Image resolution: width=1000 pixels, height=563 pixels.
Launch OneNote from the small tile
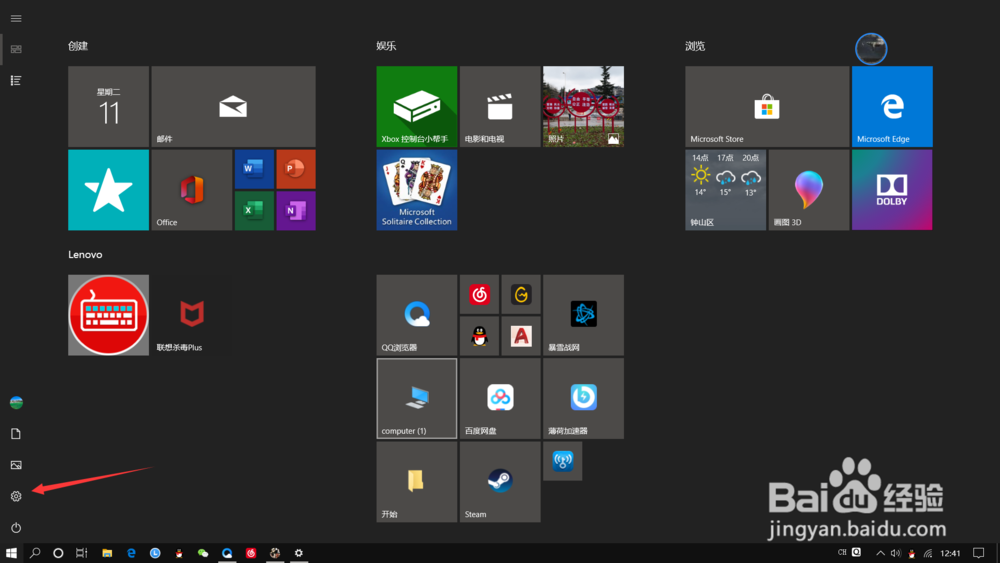(296, 210)
